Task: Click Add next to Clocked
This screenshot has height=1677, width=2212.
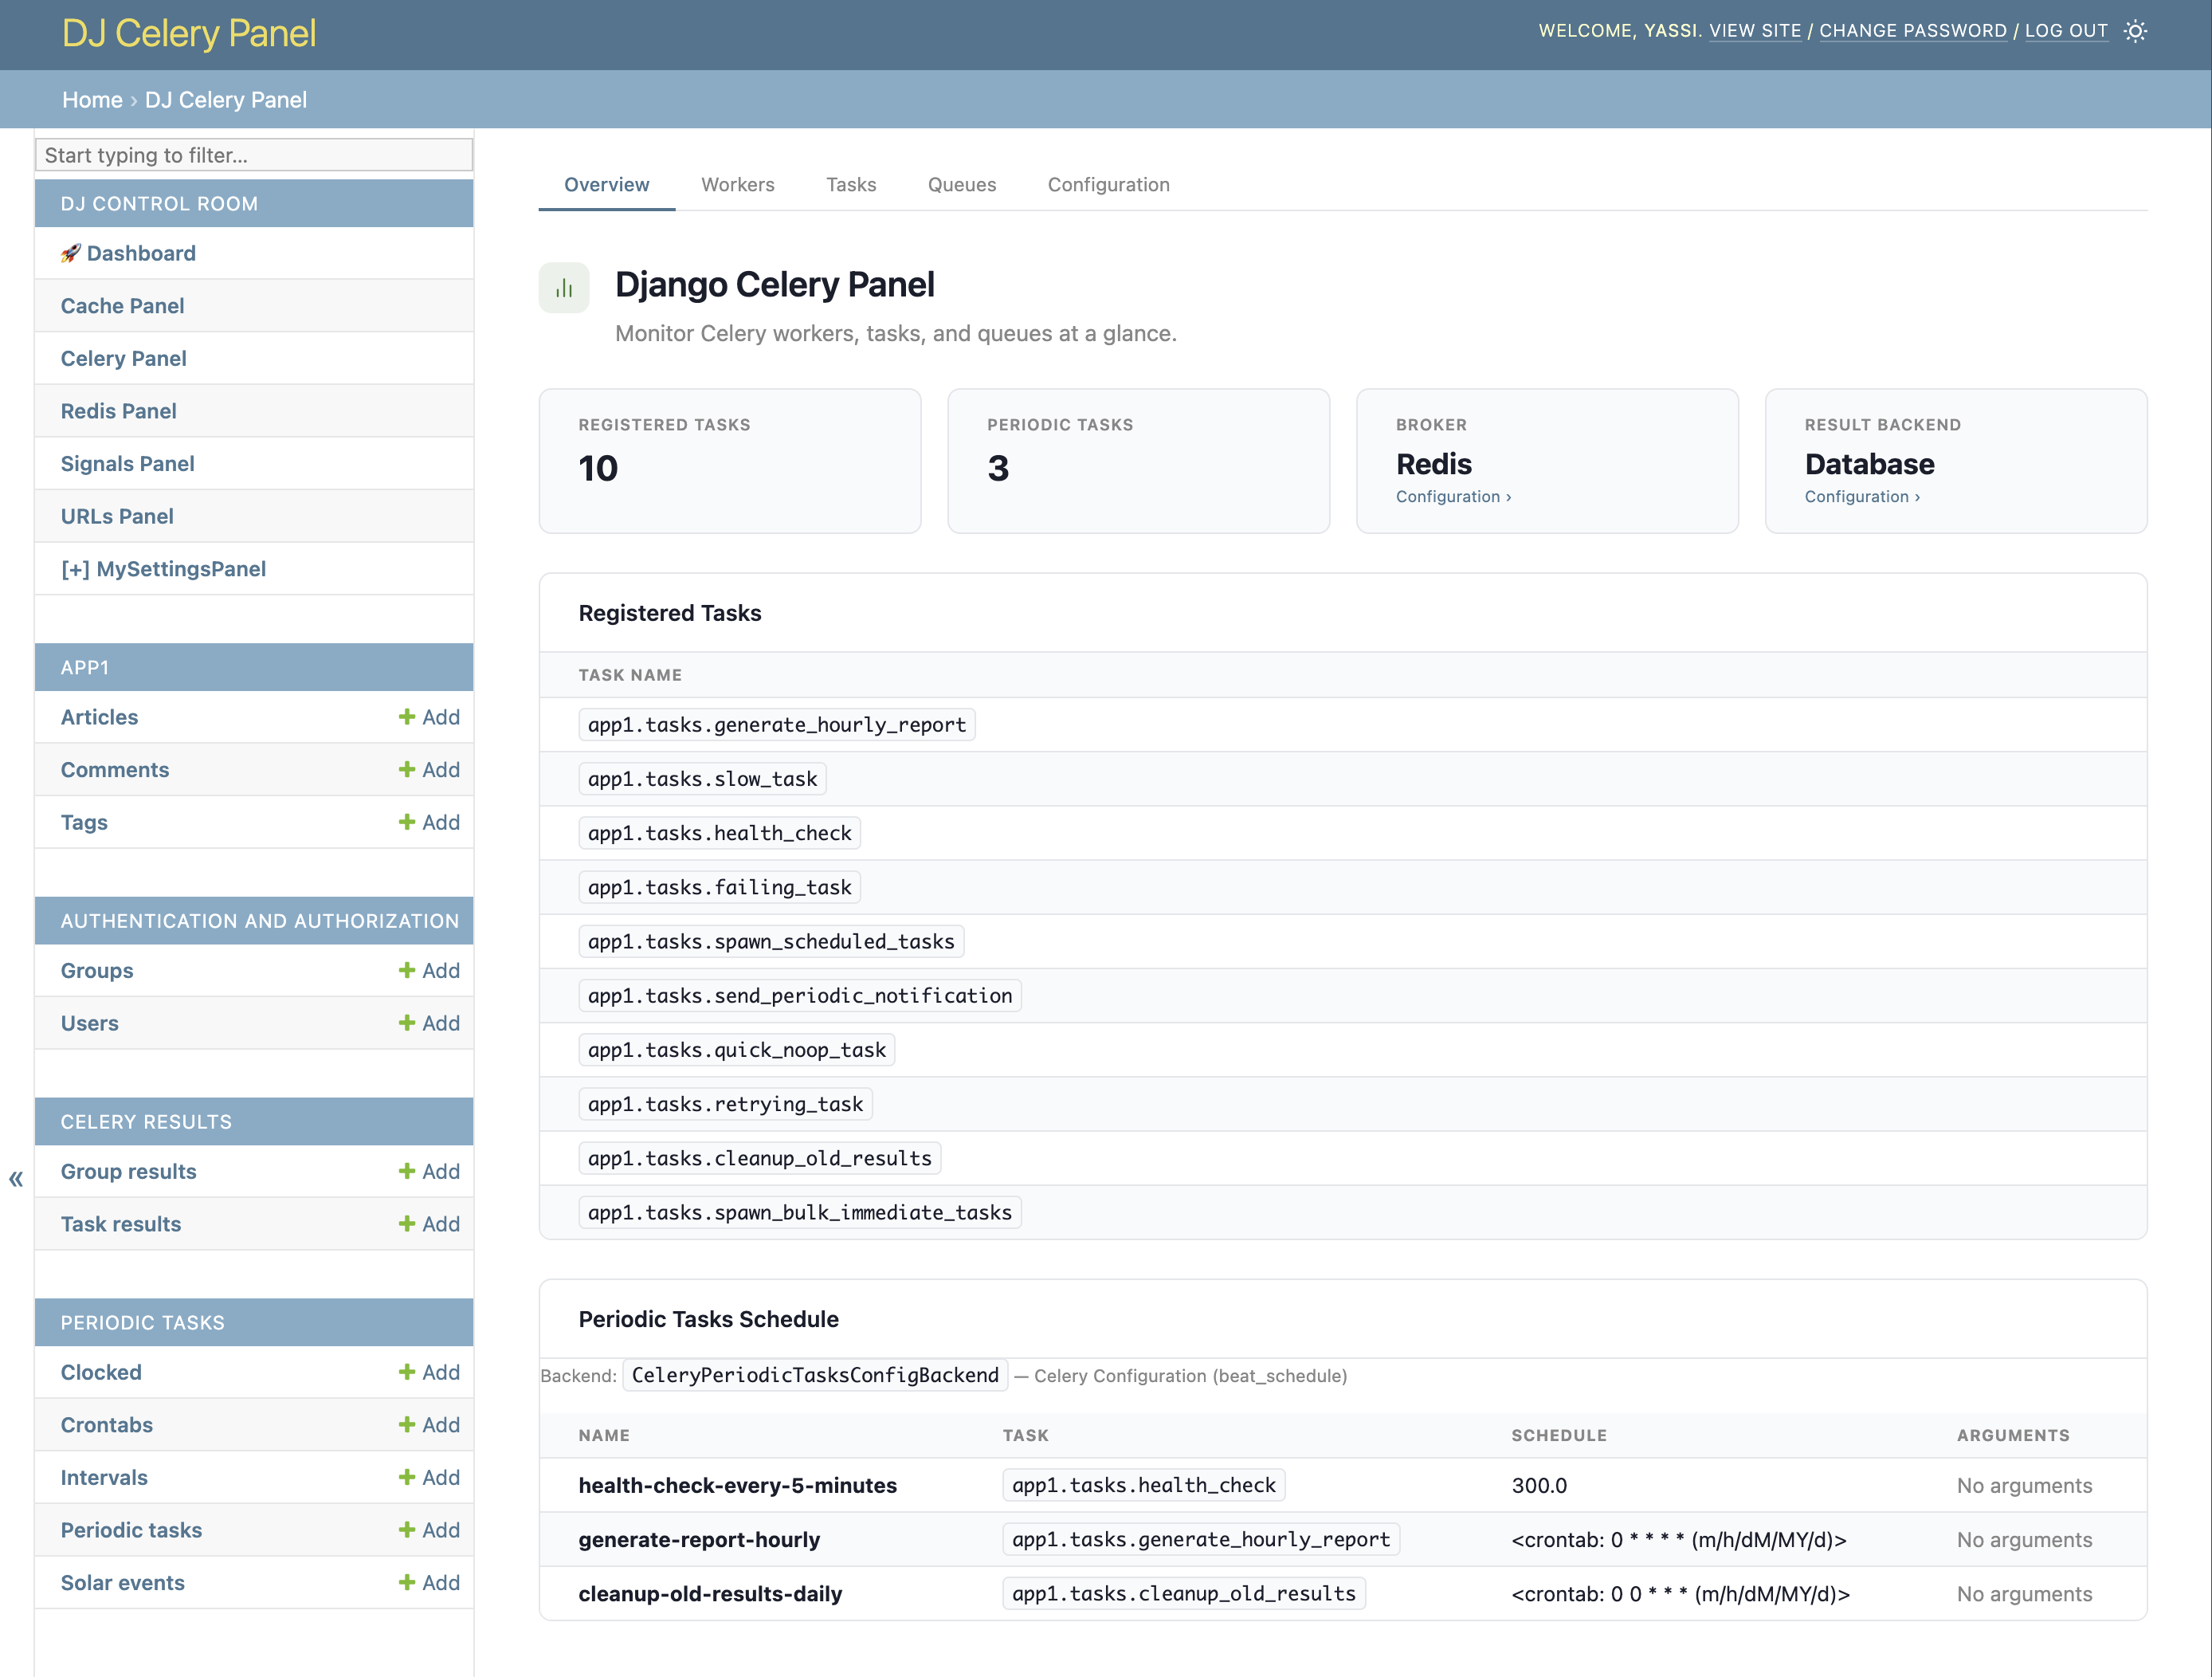Action: pyautogui.click(x=429, y=1372)
